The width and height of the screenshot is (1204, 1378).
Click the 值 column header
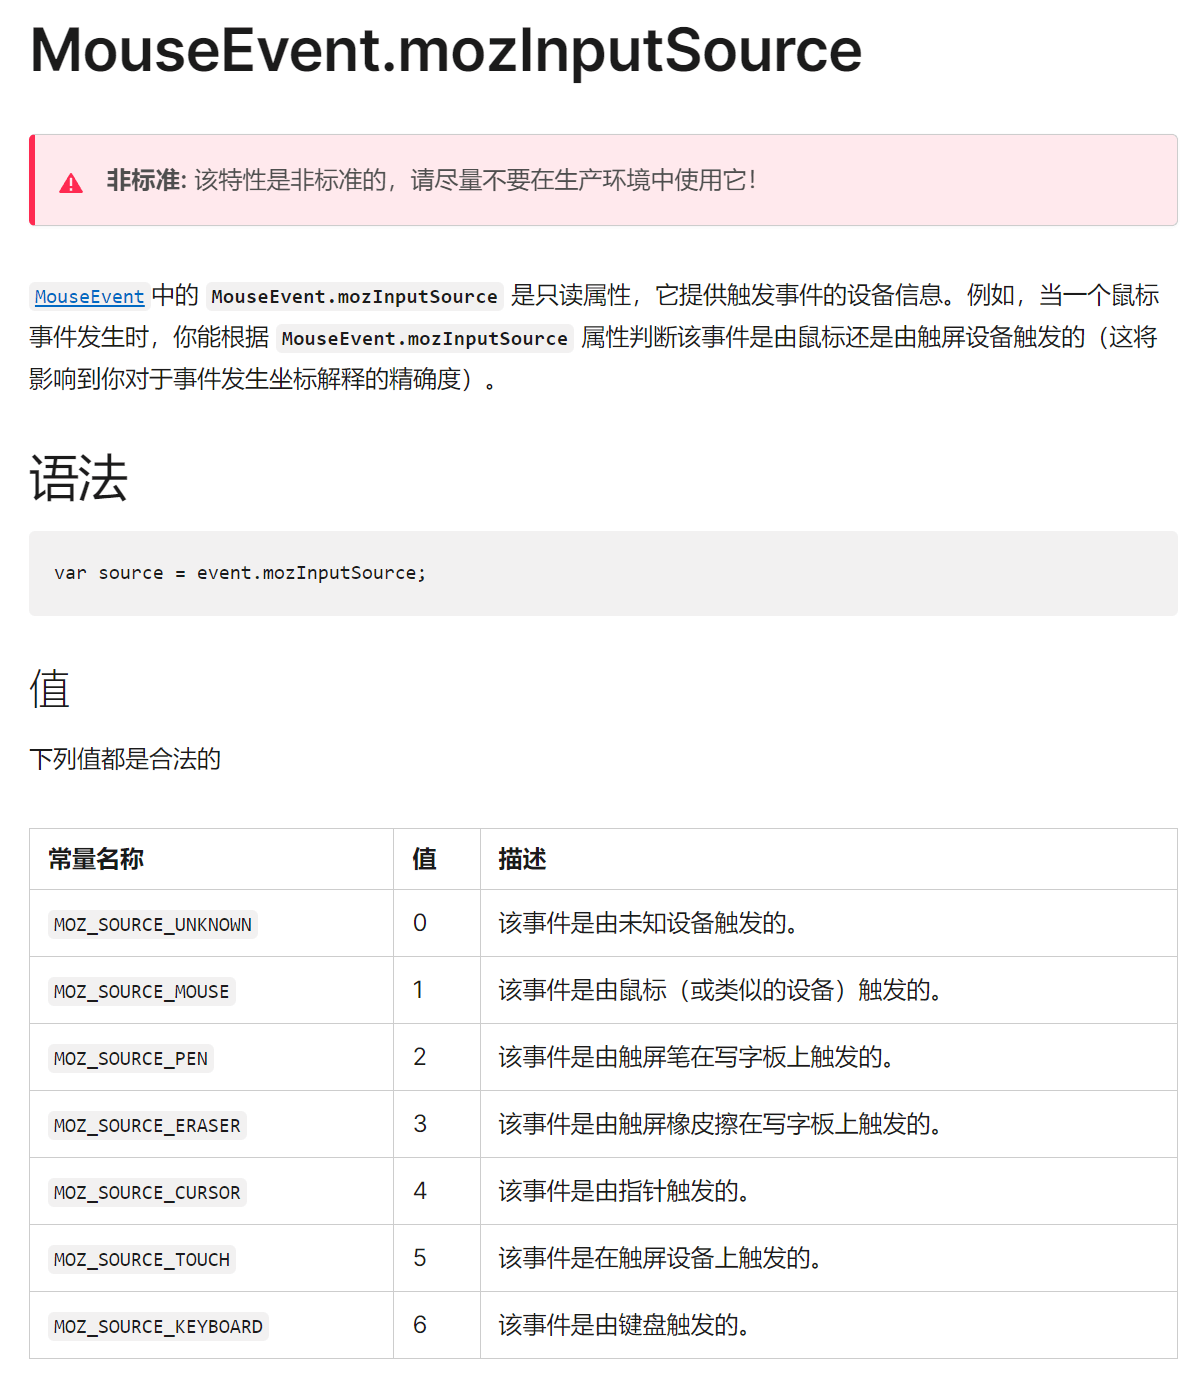click(421, 859)
